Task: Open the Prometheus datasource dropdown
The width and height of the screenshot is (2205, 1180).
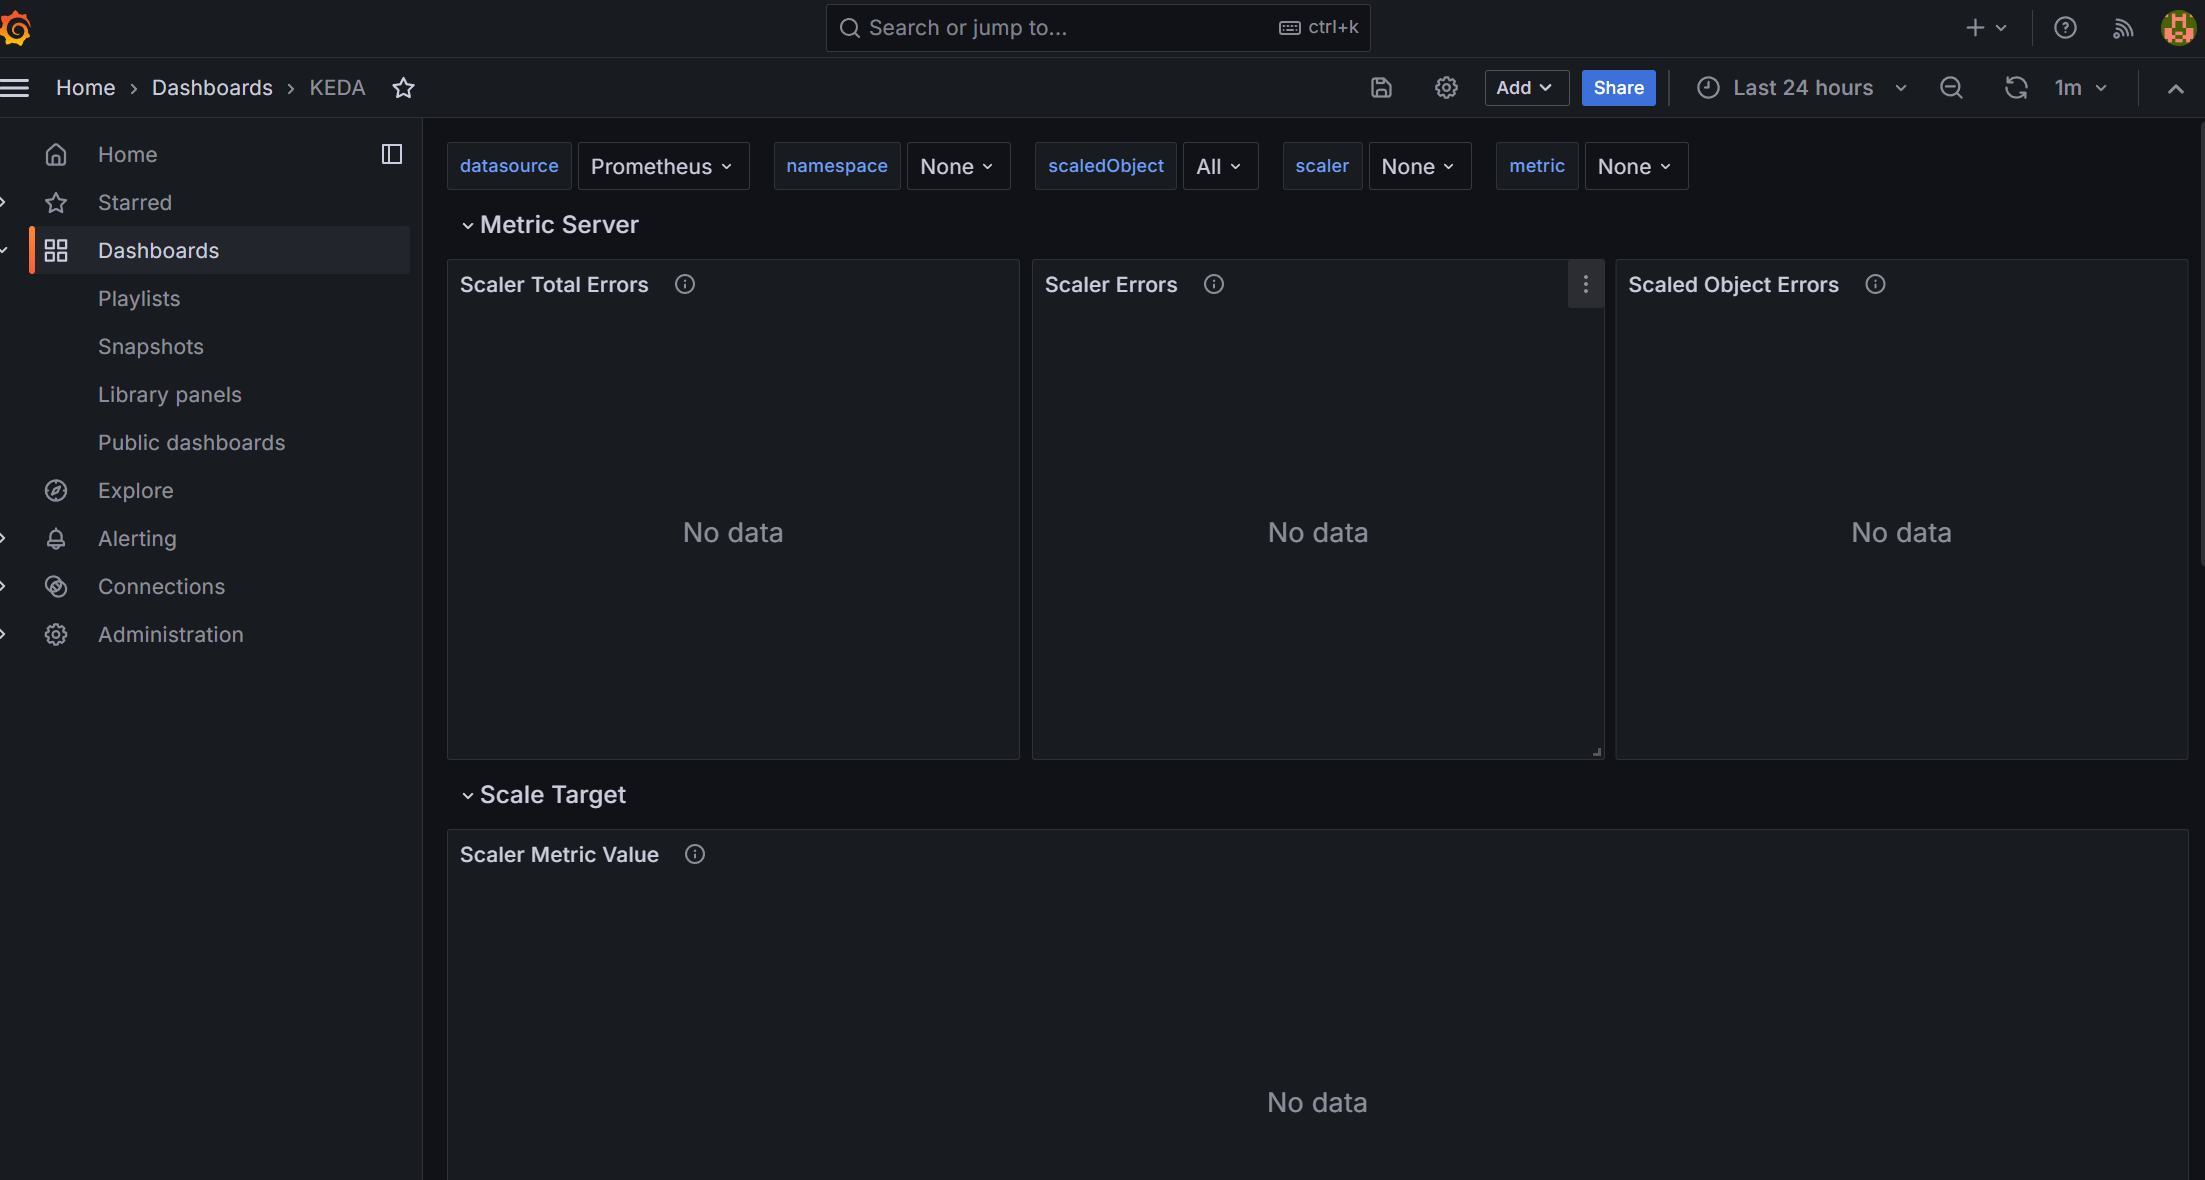Action: click(x=662, y=166)
